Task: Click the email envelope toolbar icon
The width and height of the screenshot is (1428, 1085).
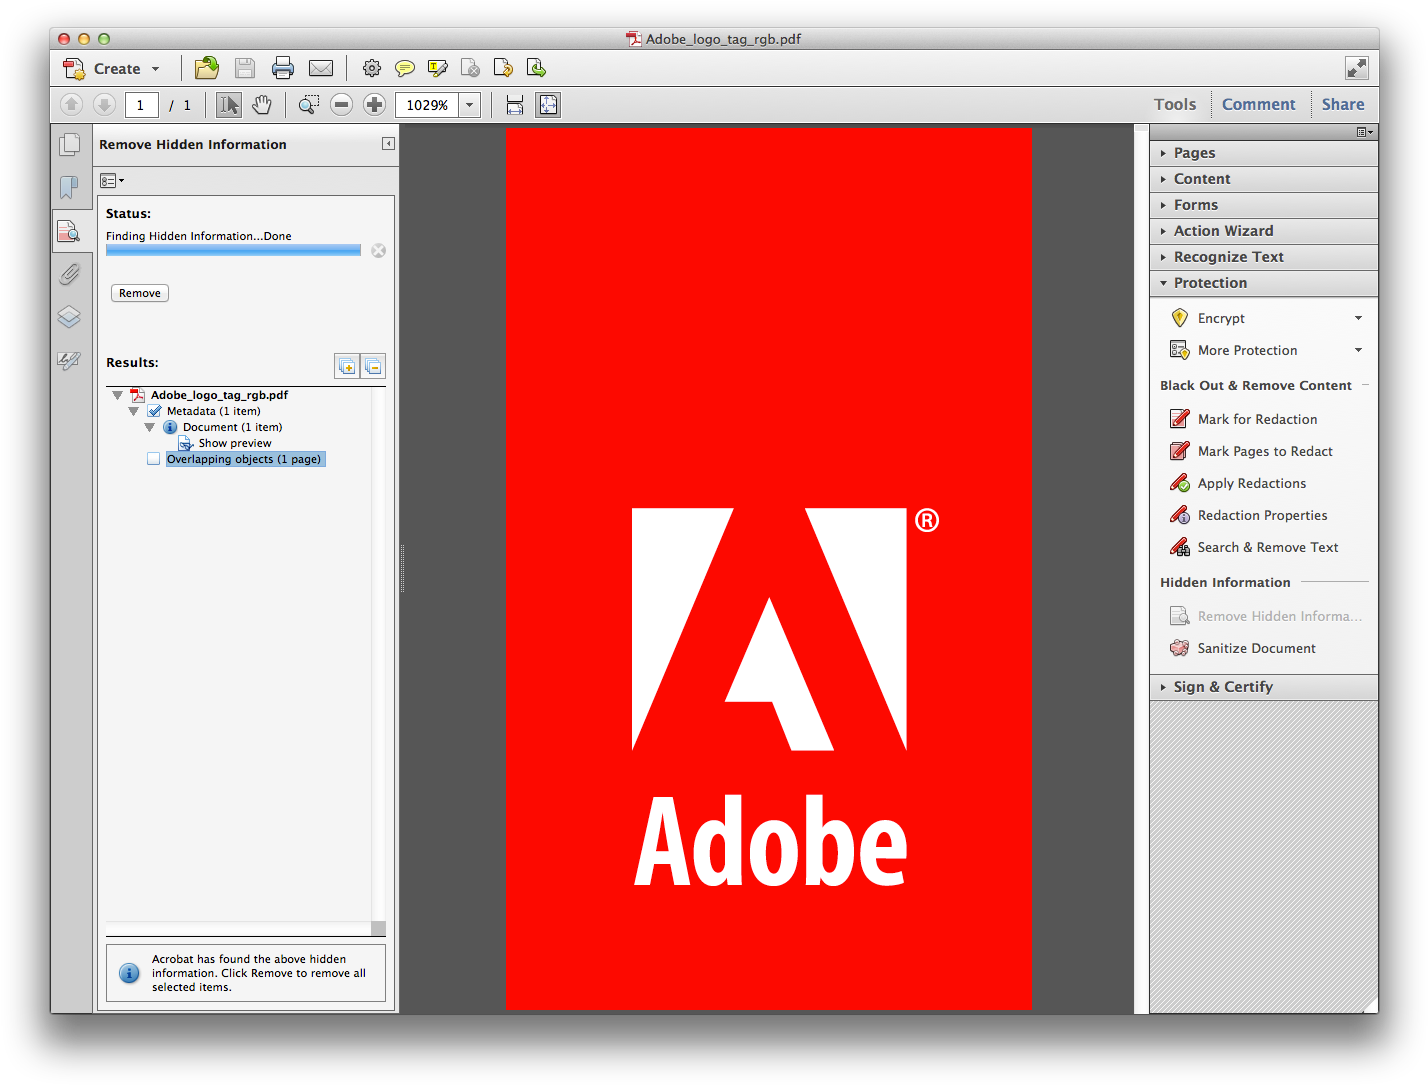Action: click(321, 68)
